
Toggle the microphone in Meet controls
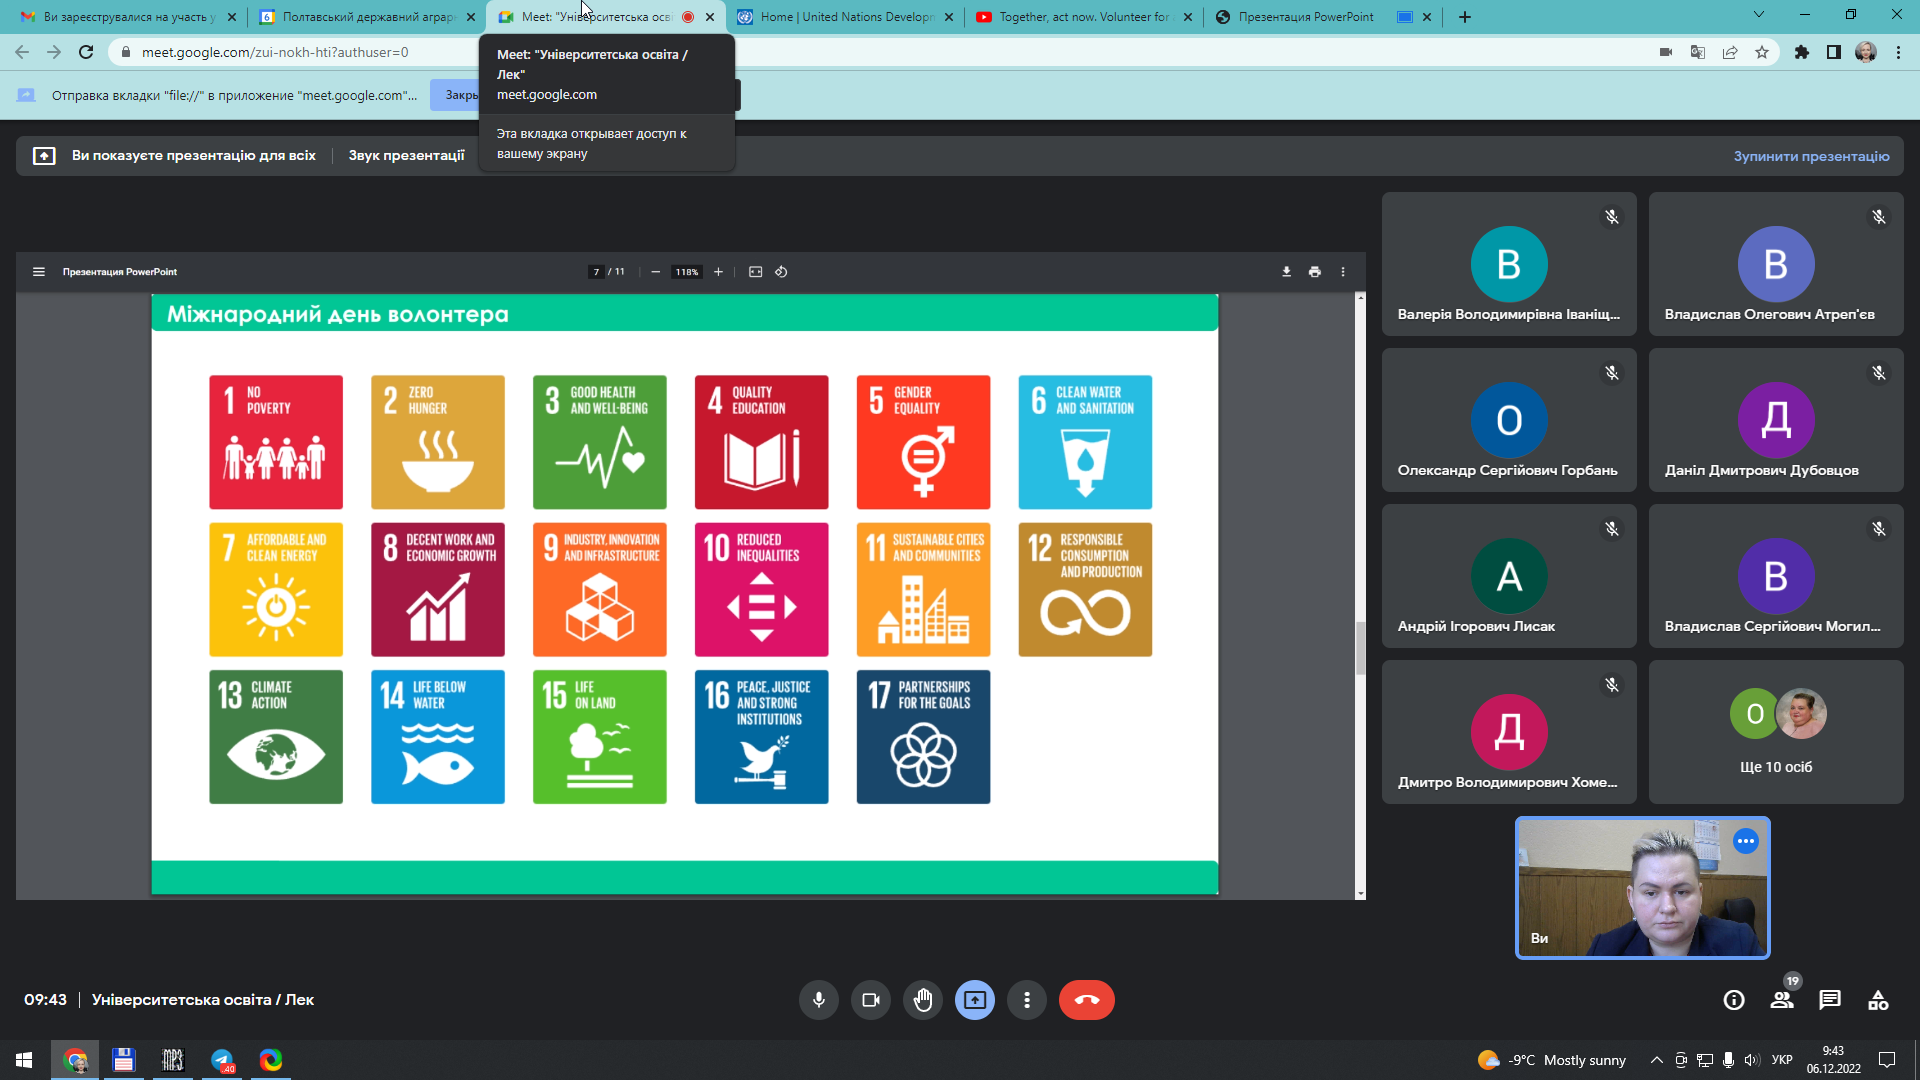[819, 1000]
